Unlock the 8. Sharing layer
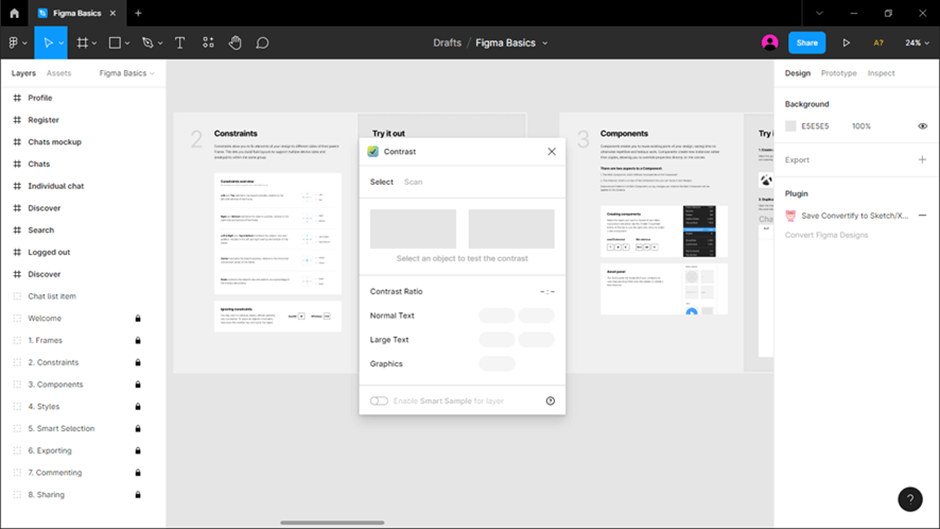 [x=137, y=495]
